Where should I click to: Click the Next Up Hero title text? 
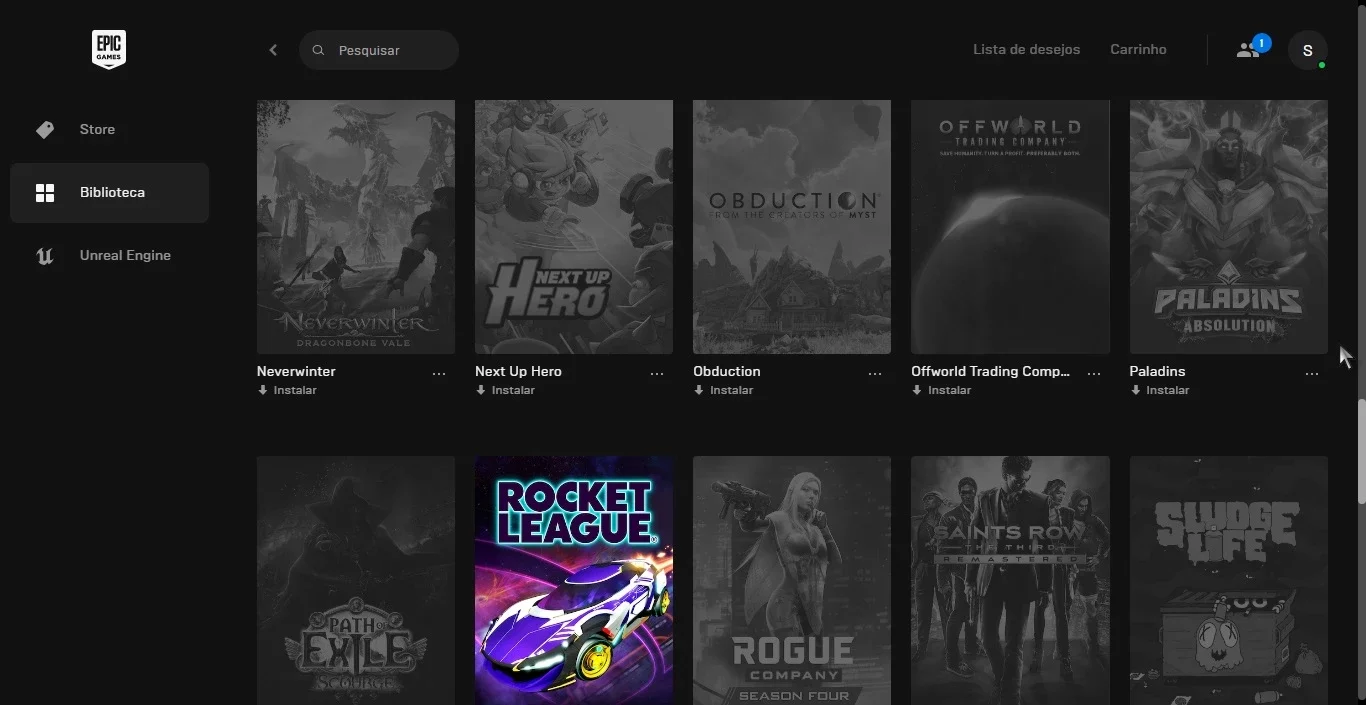coord(518,371)
